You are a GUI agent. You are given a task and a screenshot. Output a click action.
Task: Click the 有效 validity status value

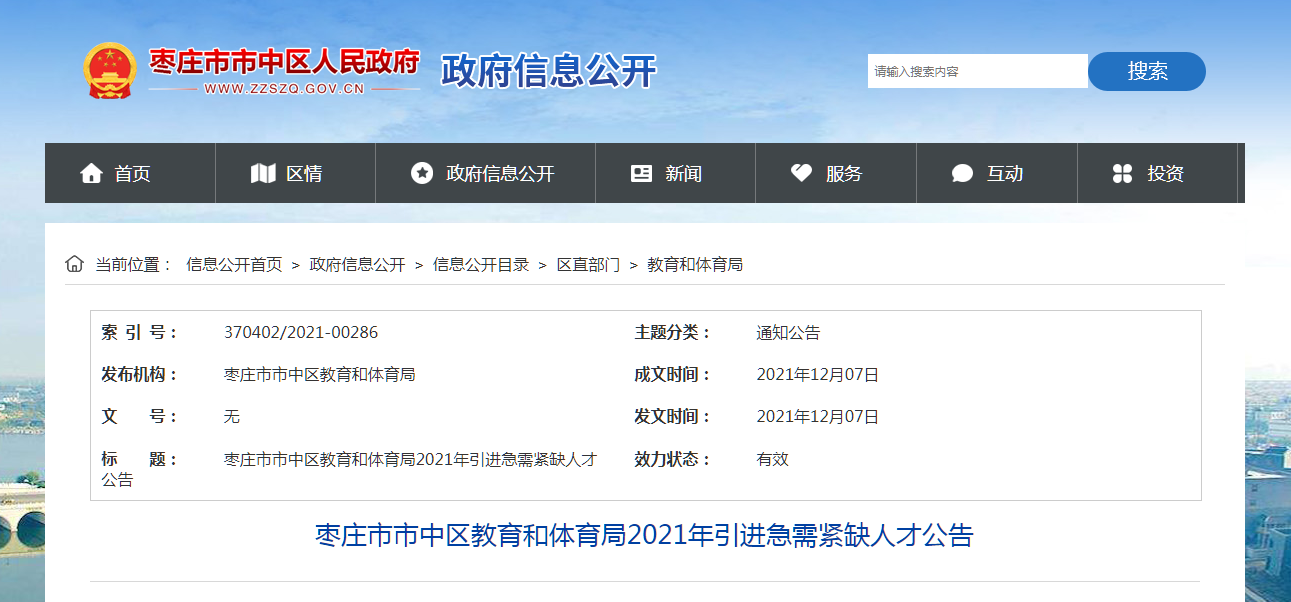click(x=773, y=459)
